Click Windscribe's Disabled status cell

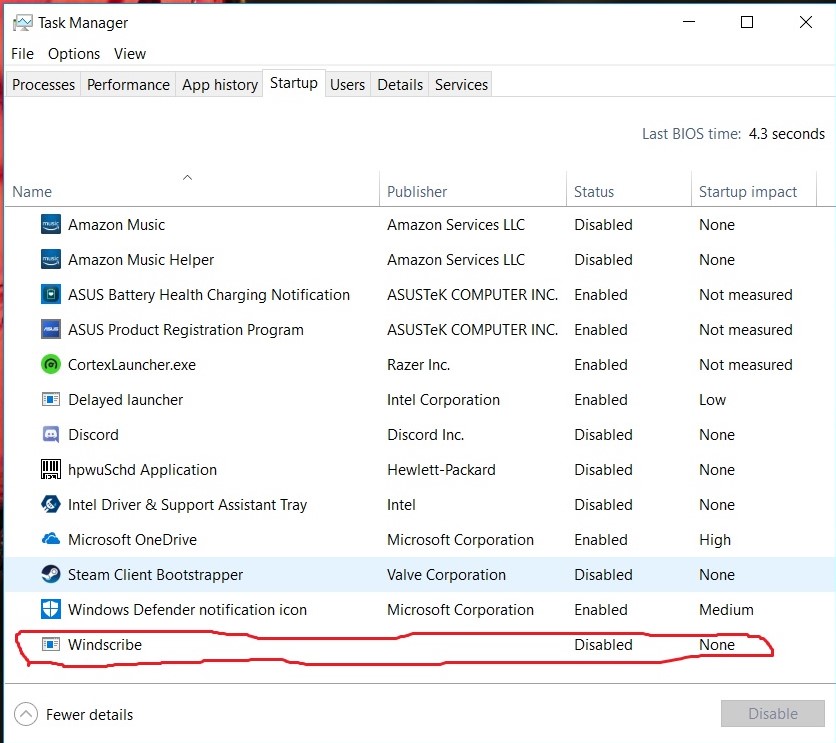coord(603,644)
